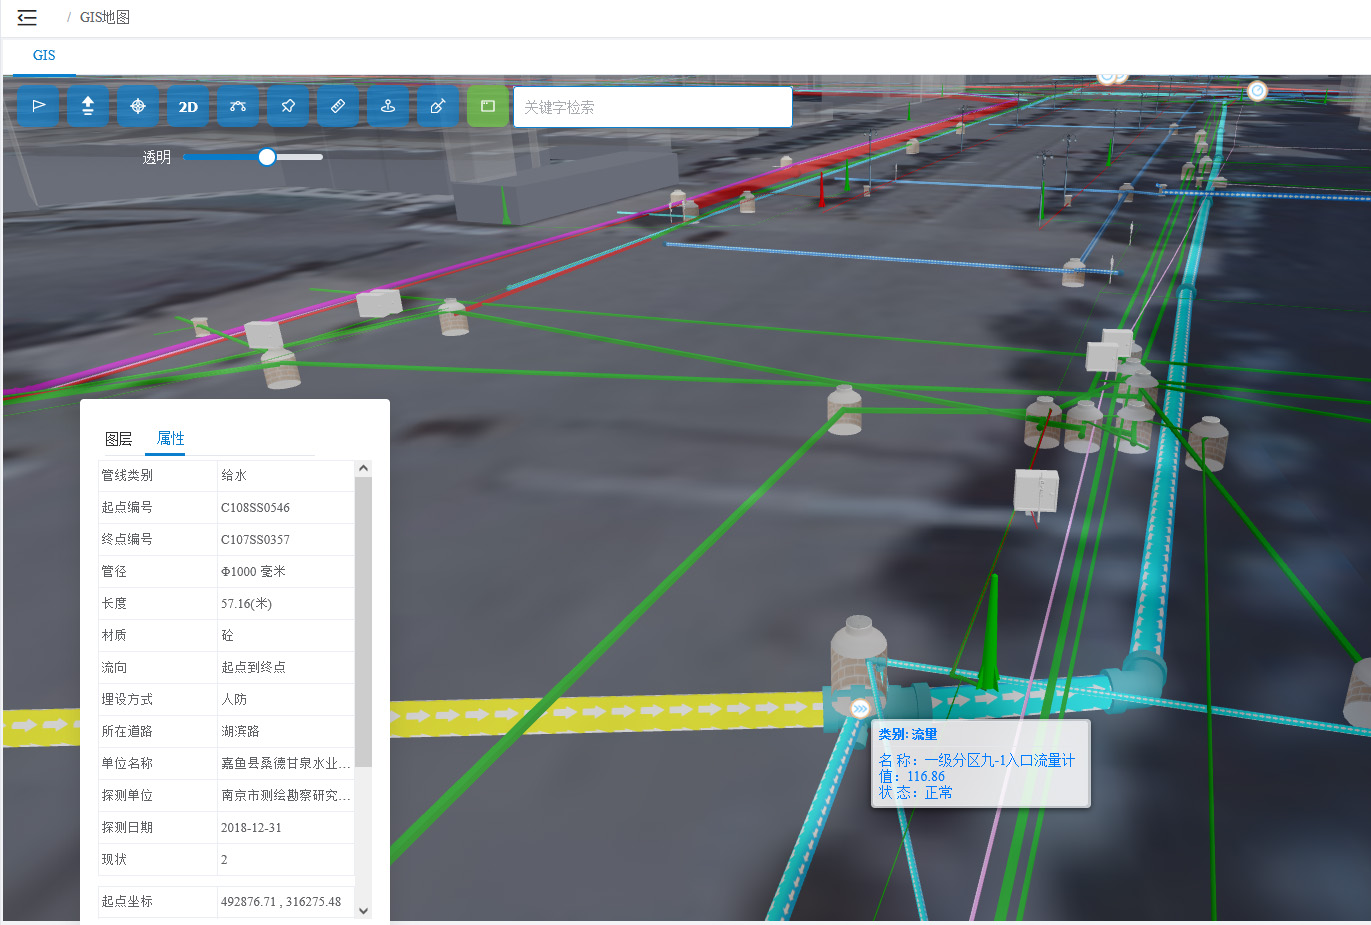
Task: Activate the ruler measurement tool
Action: 338,106
